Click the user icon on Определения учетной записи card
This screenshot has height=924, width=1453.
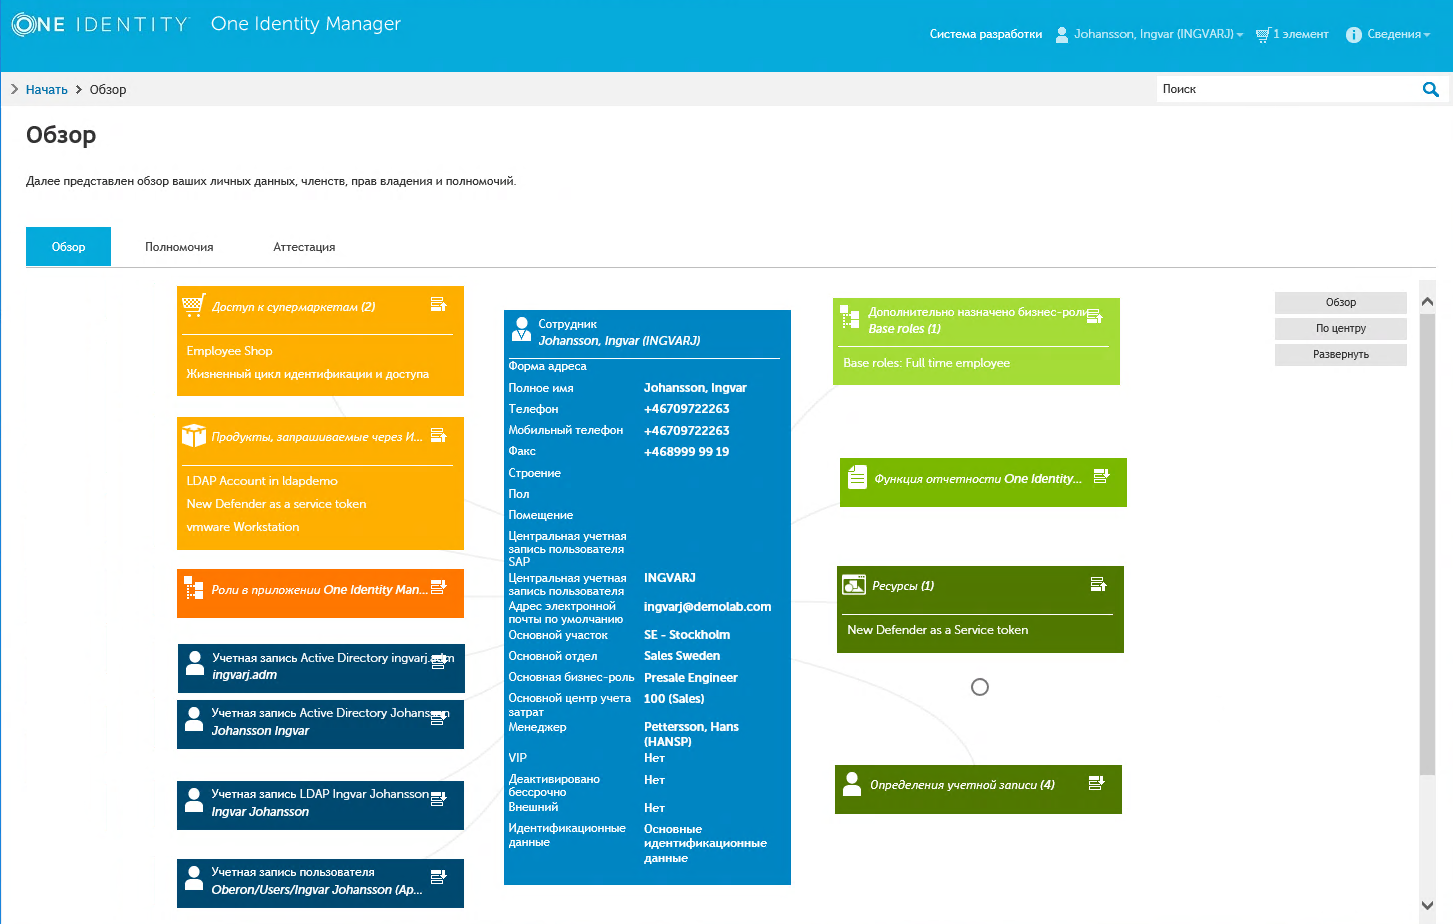click(852, 784)
